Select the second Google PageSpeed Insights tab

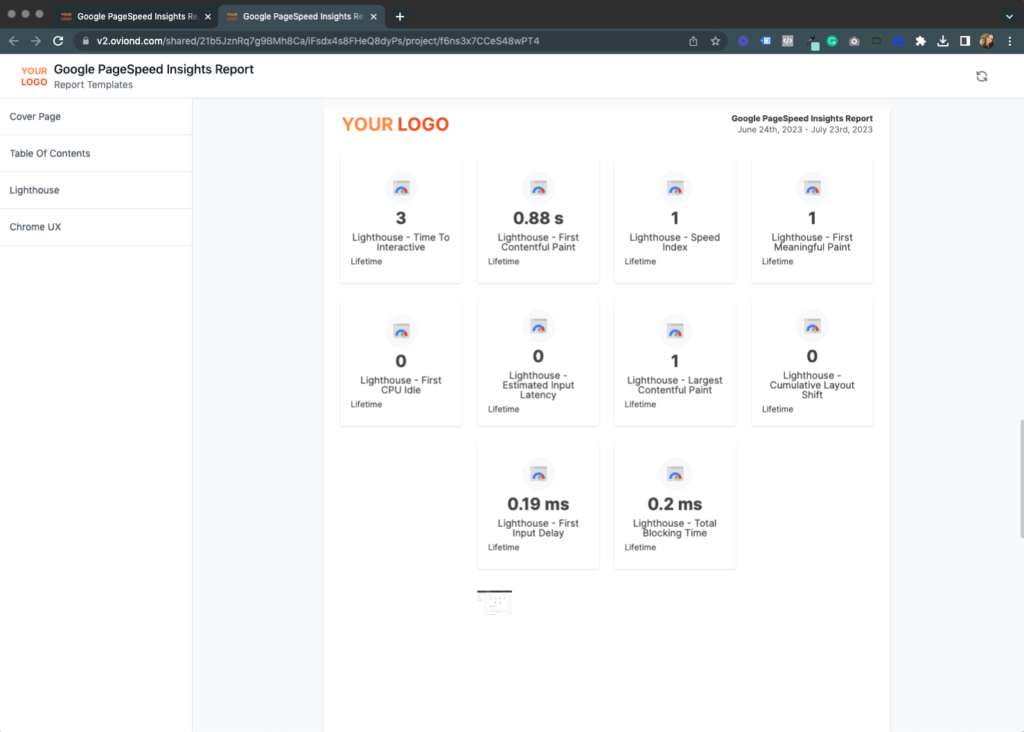click(x=302, y=16)
